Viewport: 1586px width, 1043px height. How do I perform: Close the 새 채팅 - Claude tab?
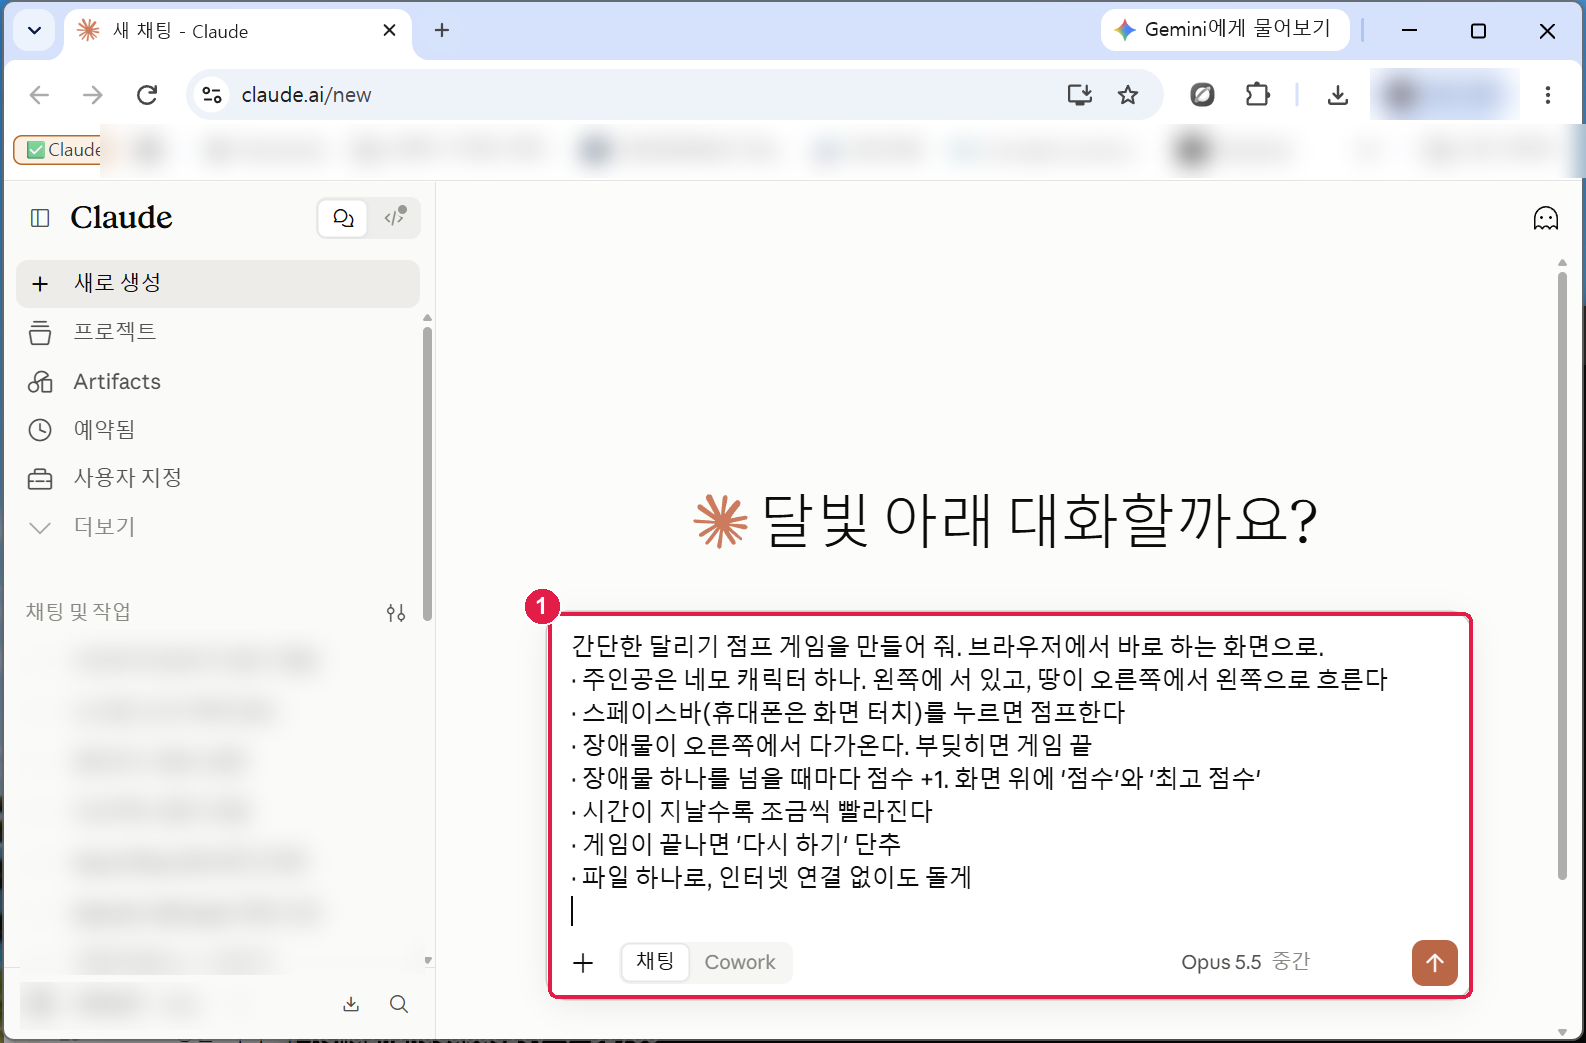coord(389,31)
